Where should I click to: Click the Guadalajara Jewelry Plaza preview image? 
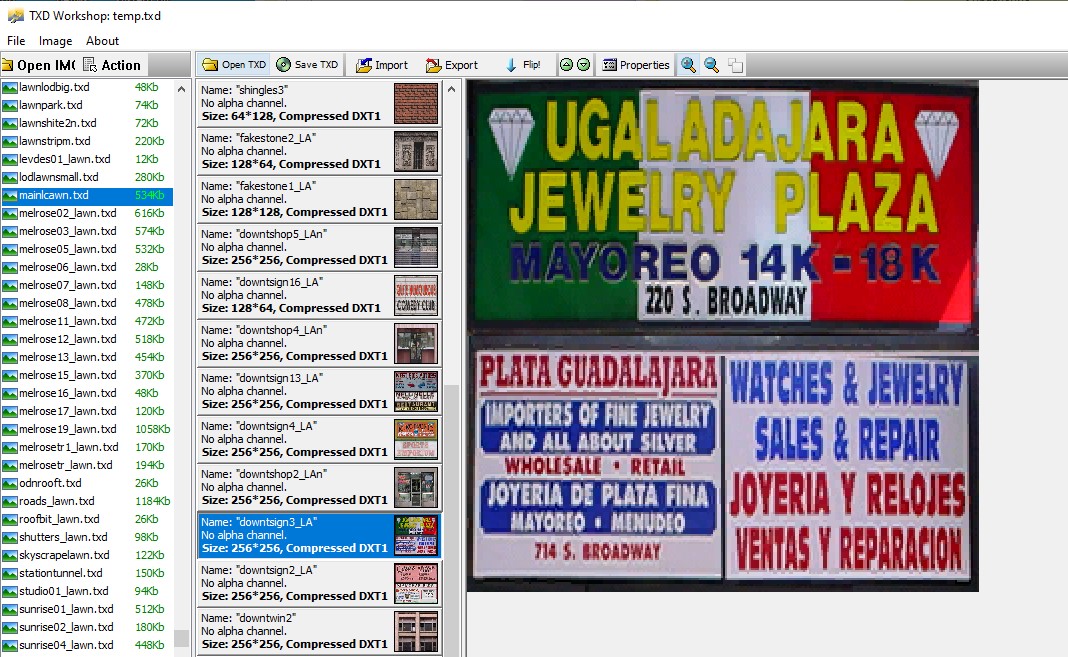pyautogui.click(x=723, y=336)
